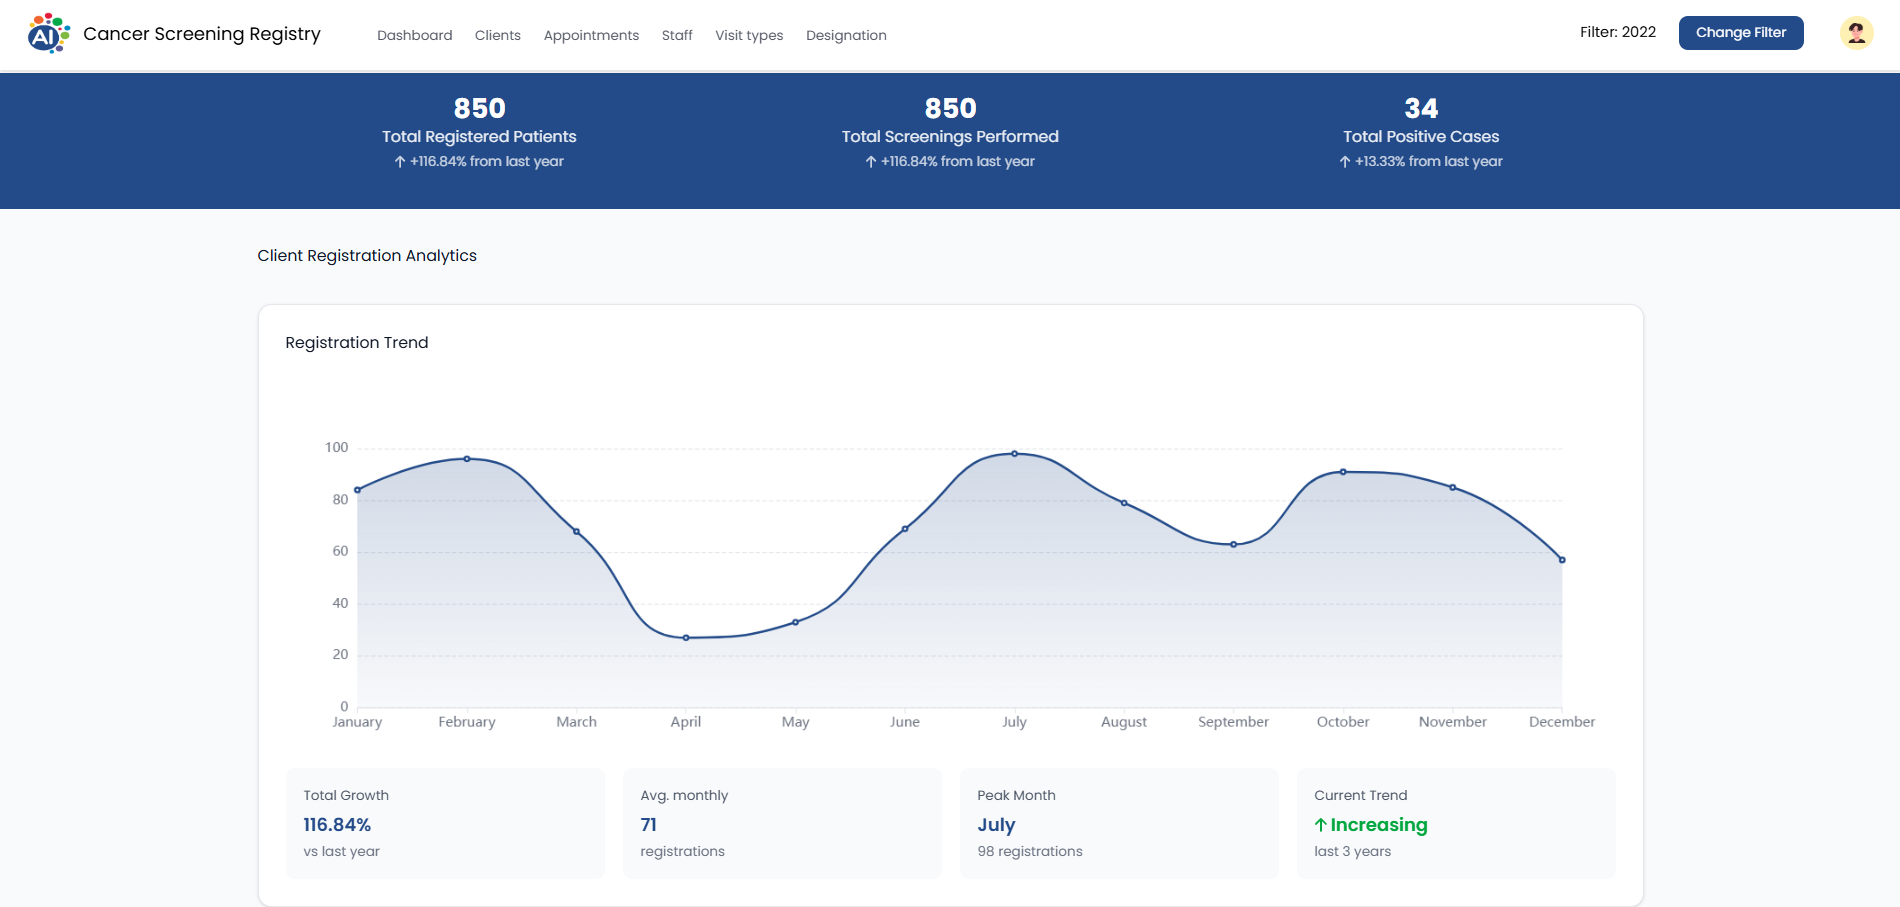Image resolution: width=1900 pixels, height=907 pixels.
Task: Open the Dashboard nav item
Action: pyautogui.click(x=414, y=35)
